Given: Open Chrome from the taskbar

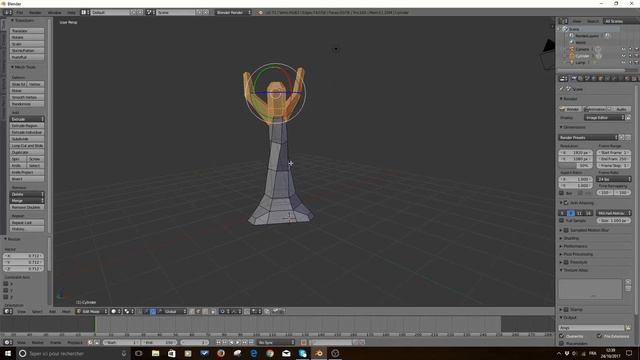Looking at the screenshot, I should tap(270, 353).
